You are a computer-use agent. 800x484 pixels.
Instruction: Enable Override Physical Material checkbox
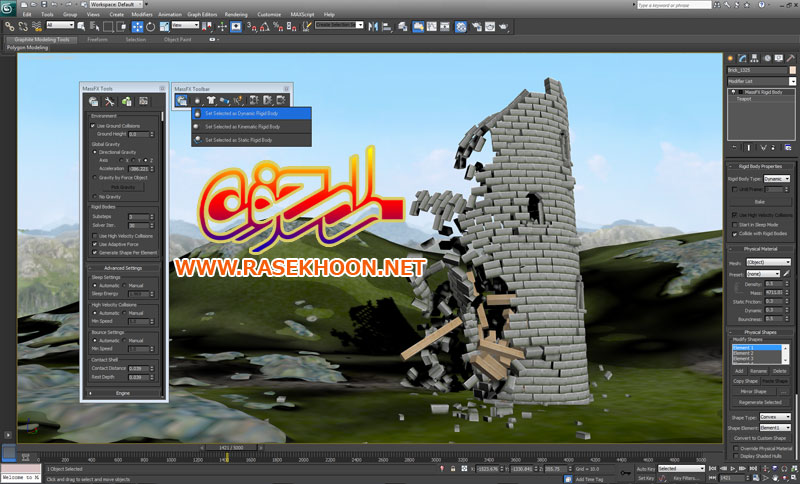click(x=736, y=449)
